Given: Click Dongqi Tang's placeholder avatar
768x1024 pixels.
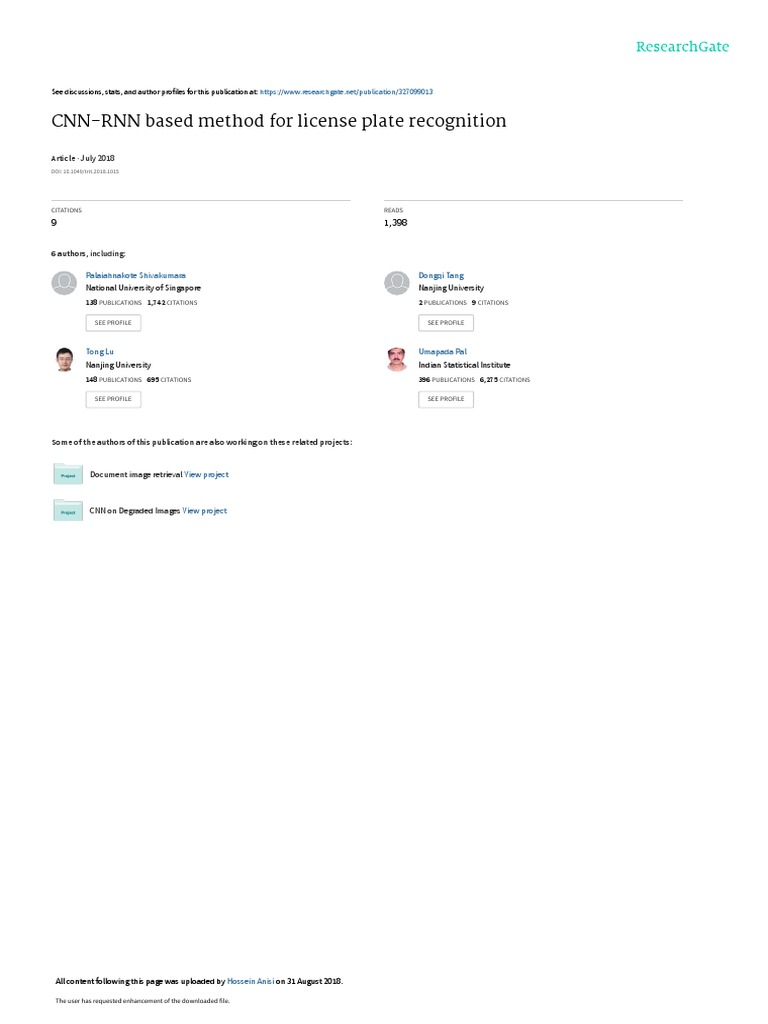Looking at the screenshot, I should point(396,283).
